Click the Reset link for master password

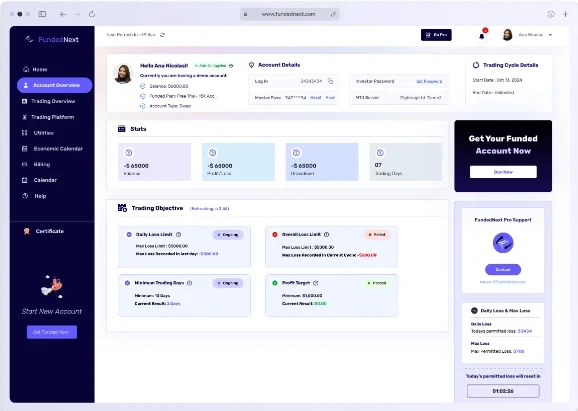click(x=316, y=98)
